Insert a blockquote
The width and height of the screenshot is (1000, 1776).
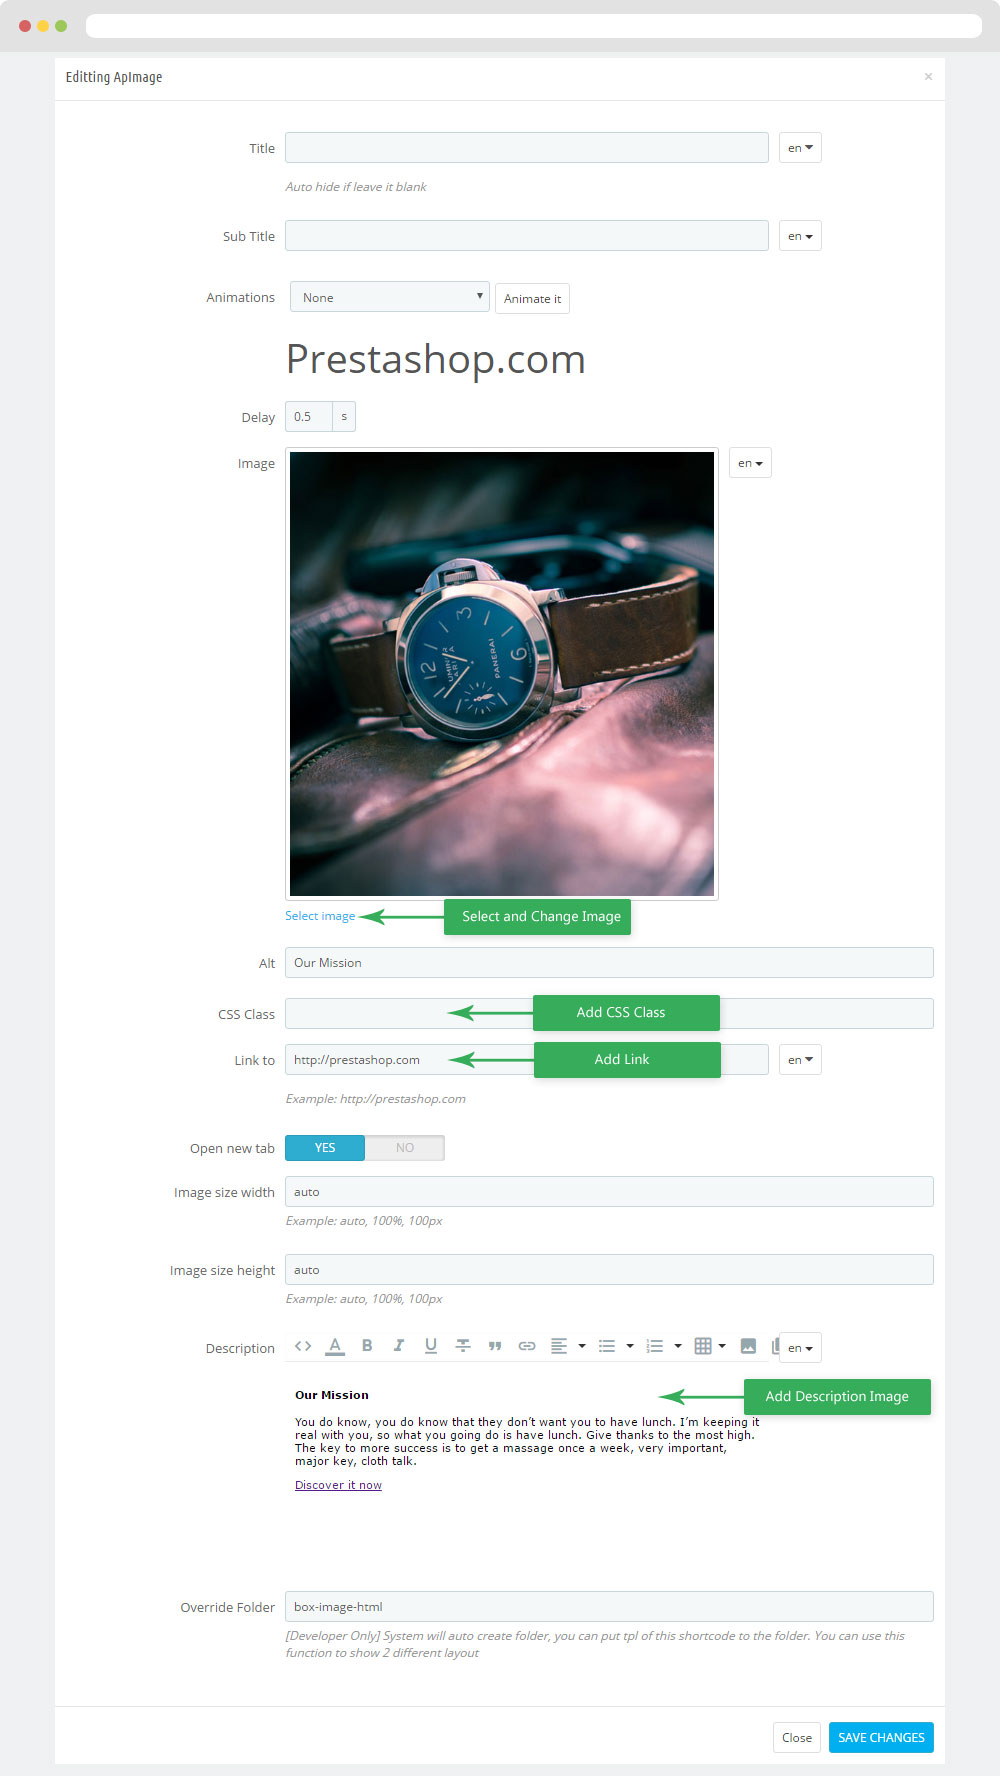coord(495,1346)
